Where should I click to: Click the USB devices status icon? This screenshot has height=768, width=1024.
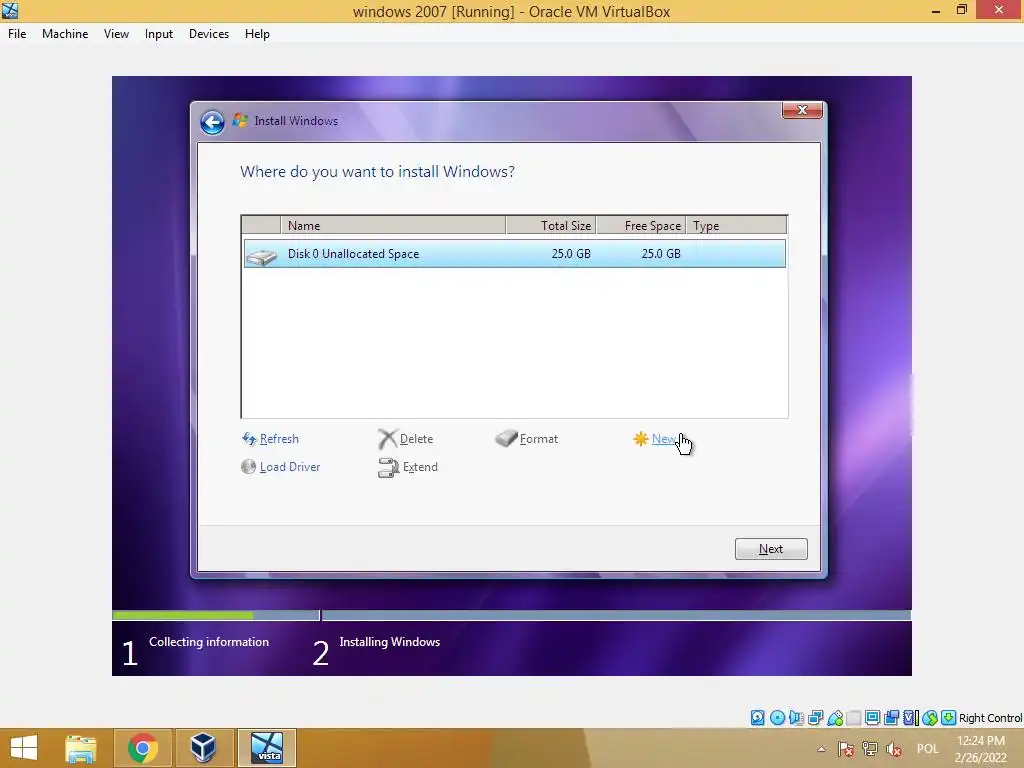tap(835, 718)
